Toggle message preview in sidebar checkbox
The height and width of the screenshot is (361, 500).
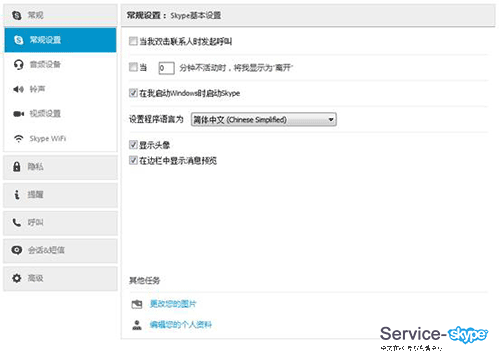pyautogui.click(x=133, y=160)
